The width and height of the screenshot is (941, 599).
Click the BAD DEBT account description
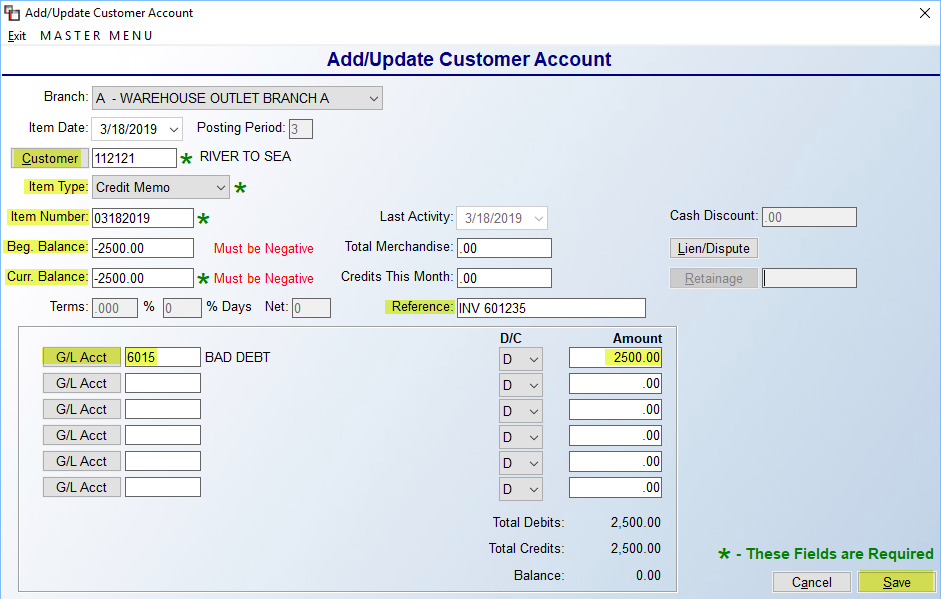point(238,358)
